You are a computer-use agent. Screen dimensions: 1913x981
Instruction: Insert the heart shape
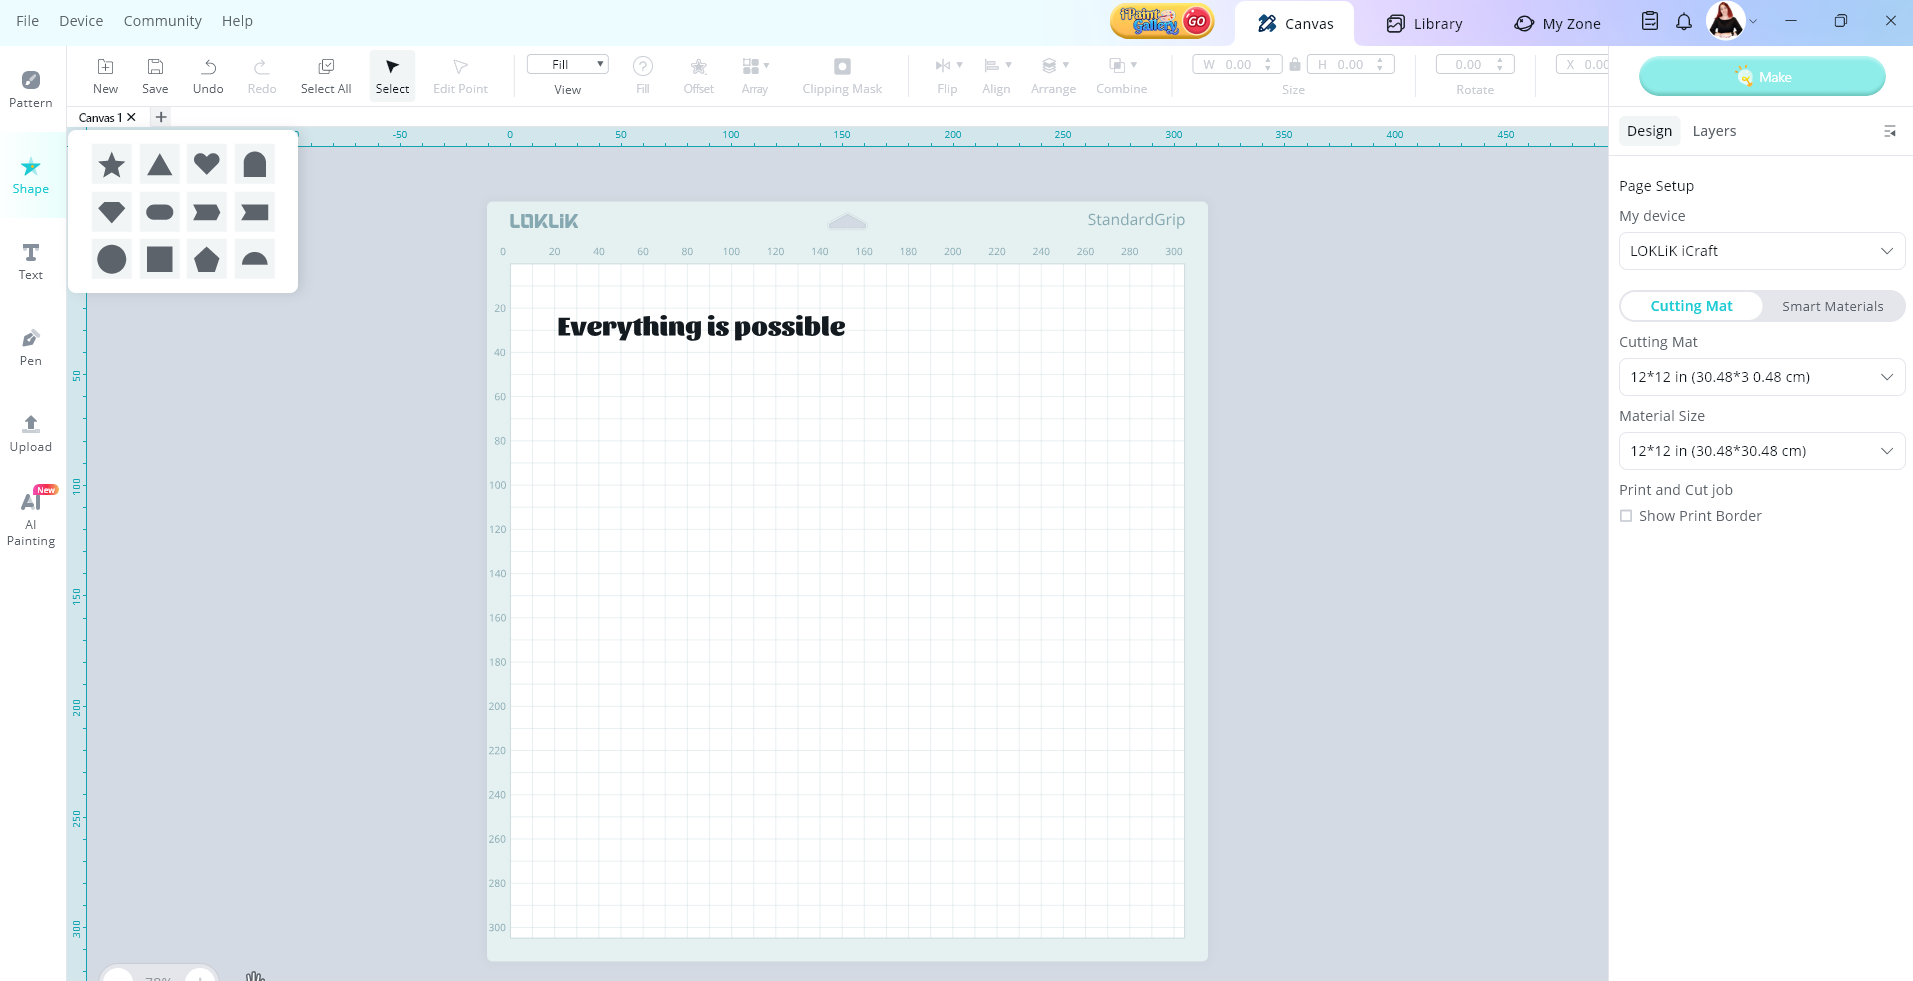coord(207,164)
